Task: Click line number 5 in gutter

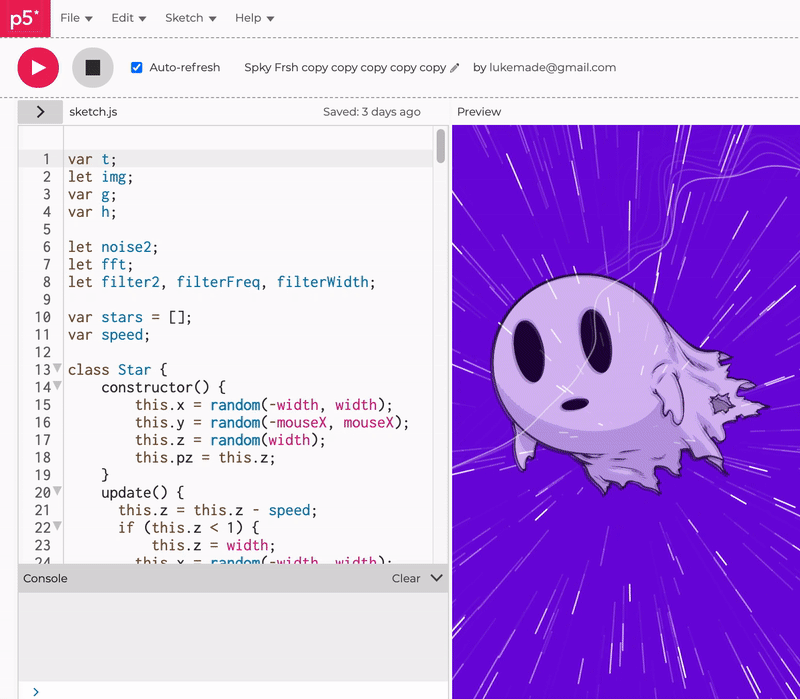Action: coord(46,230)
